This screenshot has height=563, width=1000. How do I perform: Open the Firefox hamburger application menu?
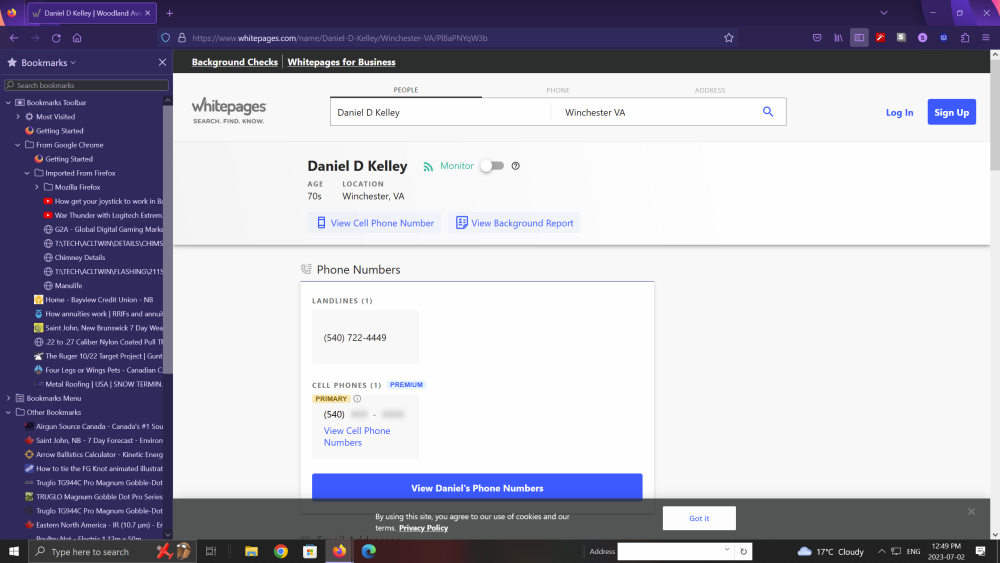point(986,38)
